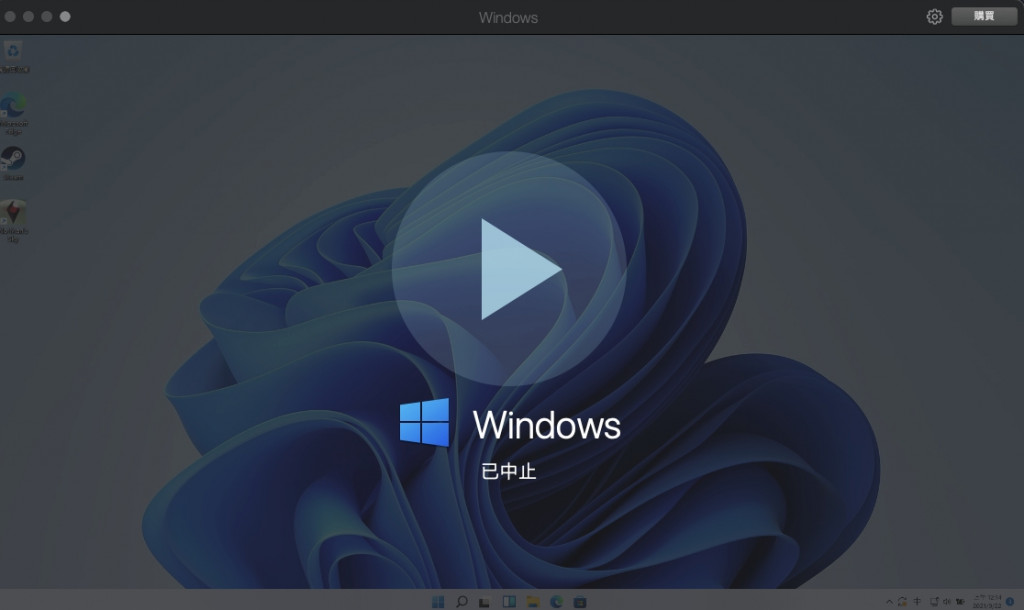Click the blue Windows logo on the overlay
Viewport: 1024px width, 610px height.
pos(424,423)
